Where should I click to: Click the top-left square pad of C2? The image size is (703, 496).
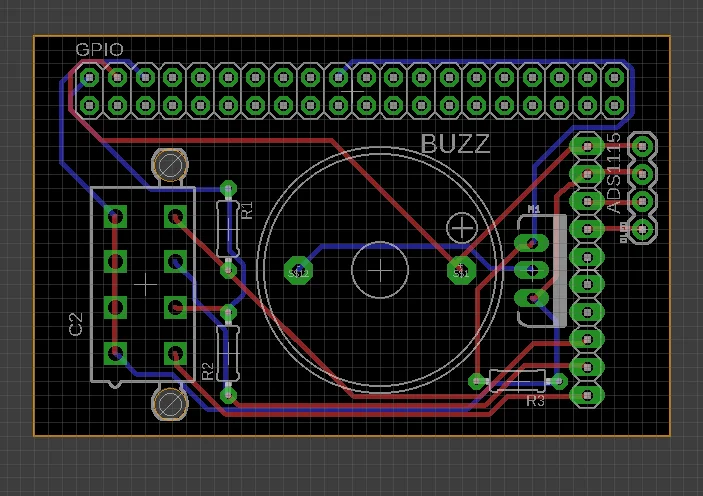click(x=115, y=217)
